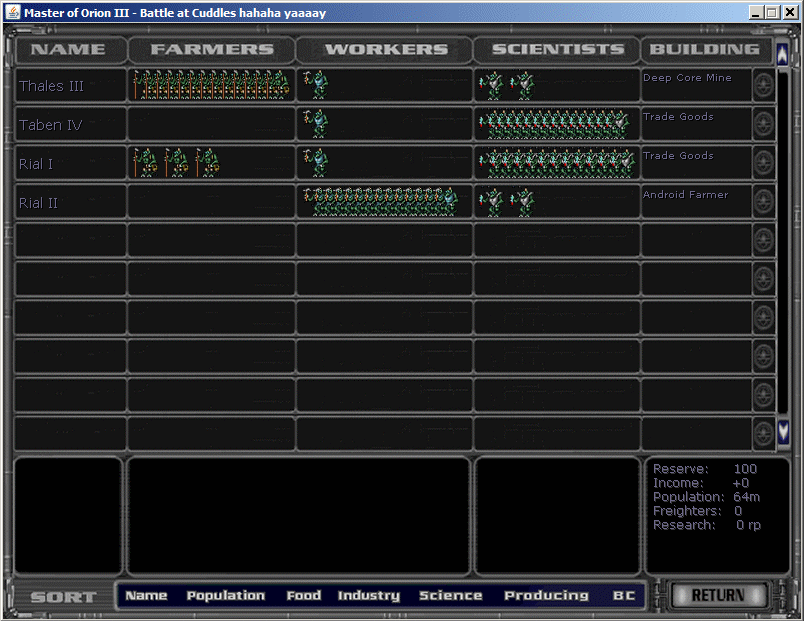Click the Income value +0
This screenshot has width=804, height=621.
[x=740, y=483]
